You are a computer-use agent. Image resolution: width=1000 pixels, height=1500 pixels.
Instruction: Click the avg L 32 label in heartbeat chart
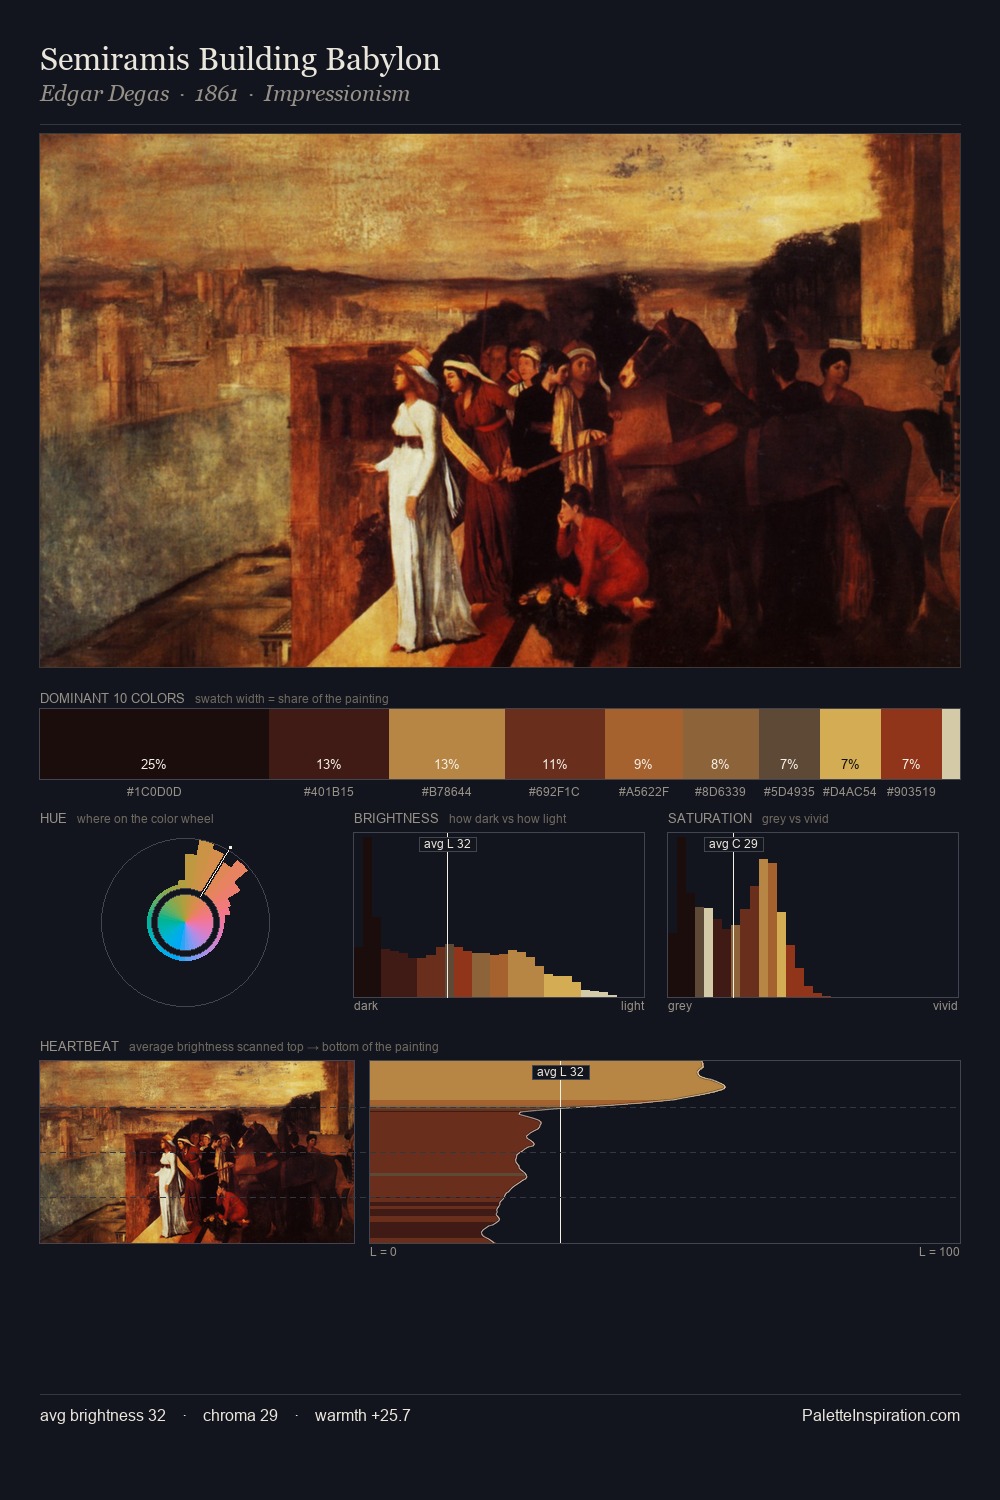point(560,1072)
